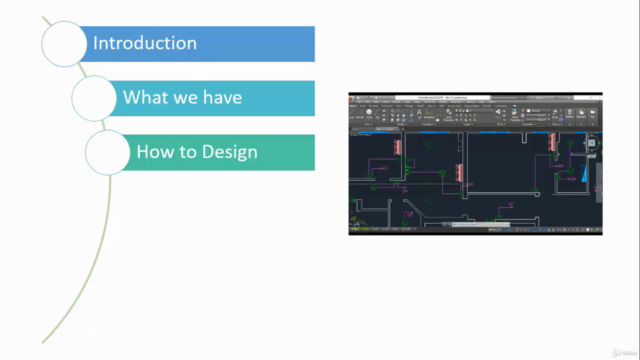Choose Match Properties in AutoCAD ribbon

click(x=515, y=115)
